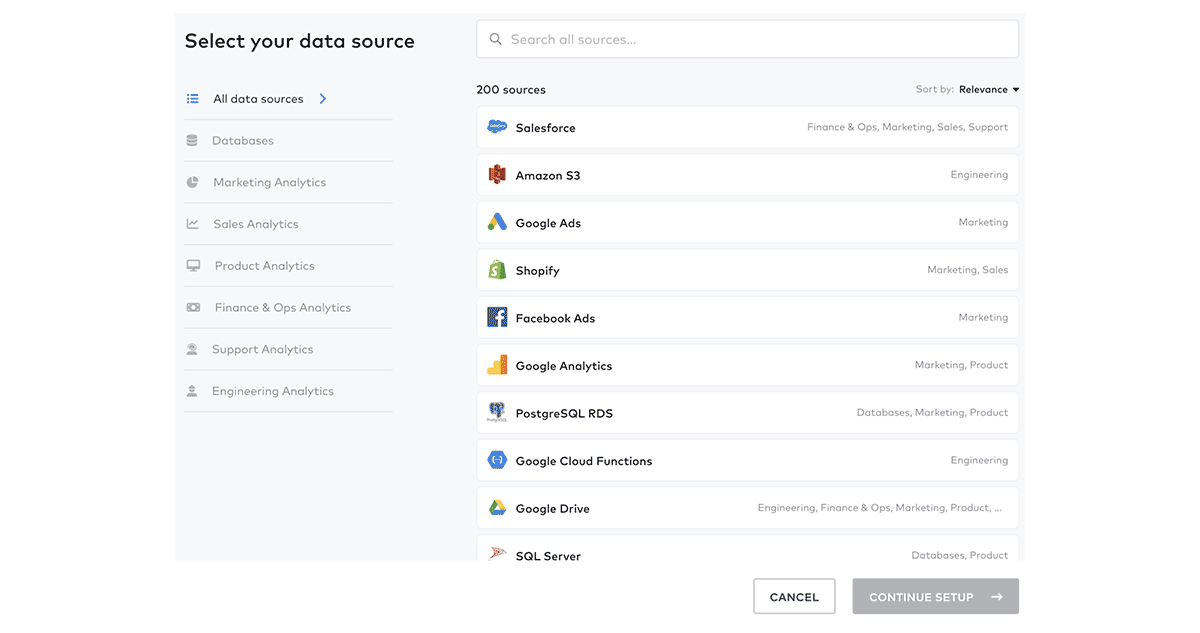This screenshot has height=633, width=1200.
Task: Click the Google Ads logo icon
Action: (497, 222)
